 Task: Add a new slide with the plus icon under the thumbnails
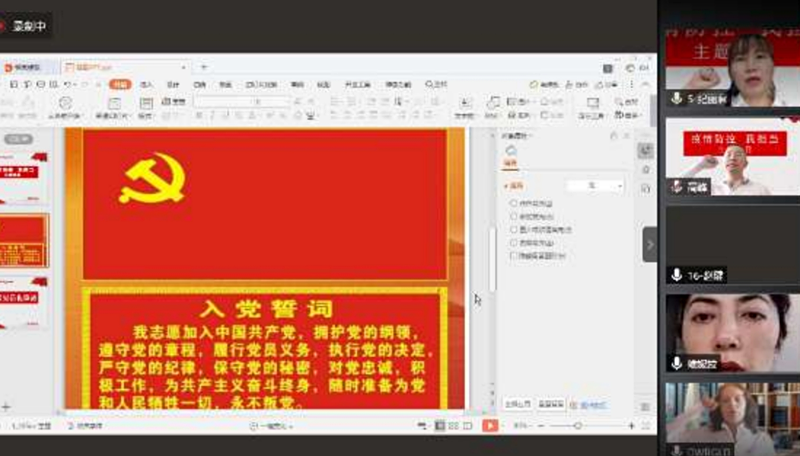pyautogui.click(x=7, y=407)
